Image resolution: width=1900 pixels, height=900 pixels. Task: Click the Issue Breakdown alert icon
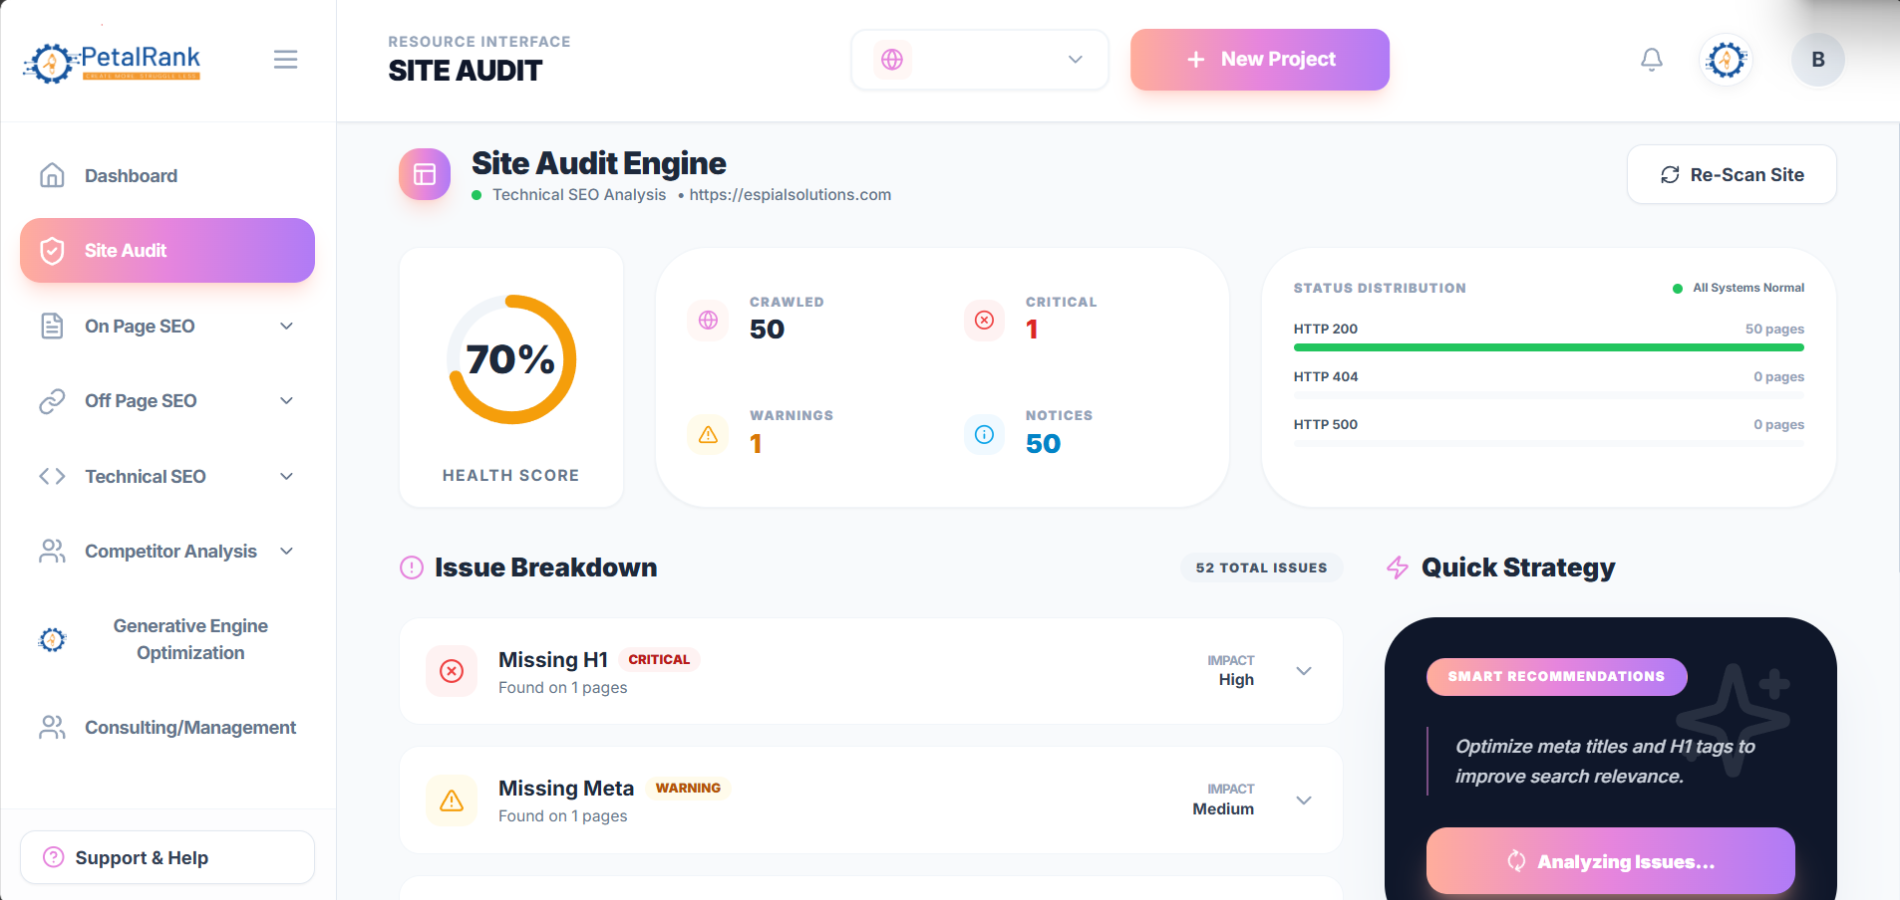click(x=411, y=568)
